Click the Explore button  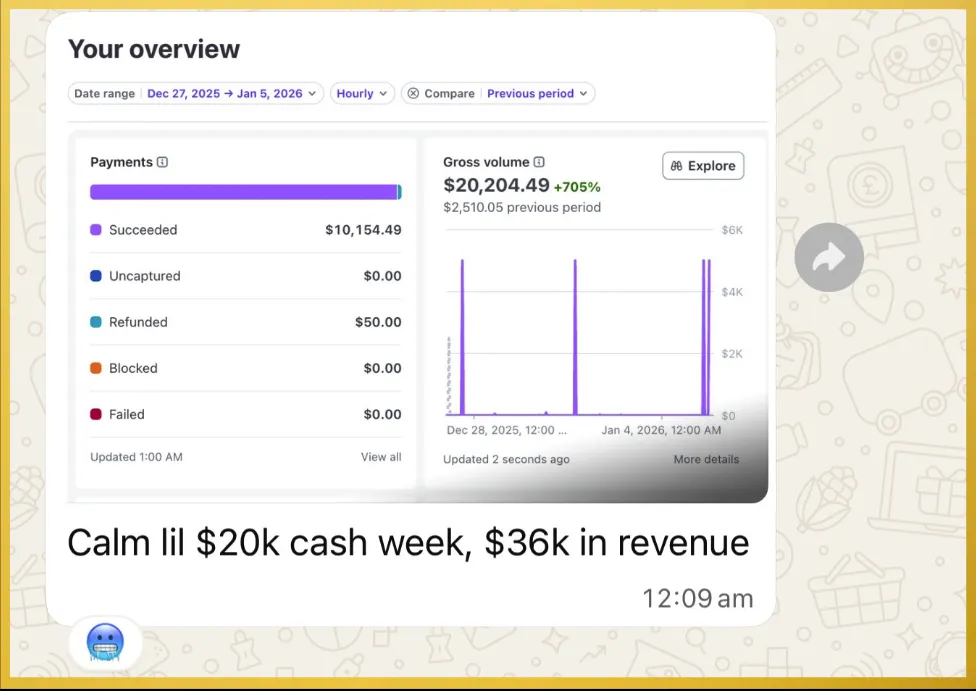tap(703, 166)
